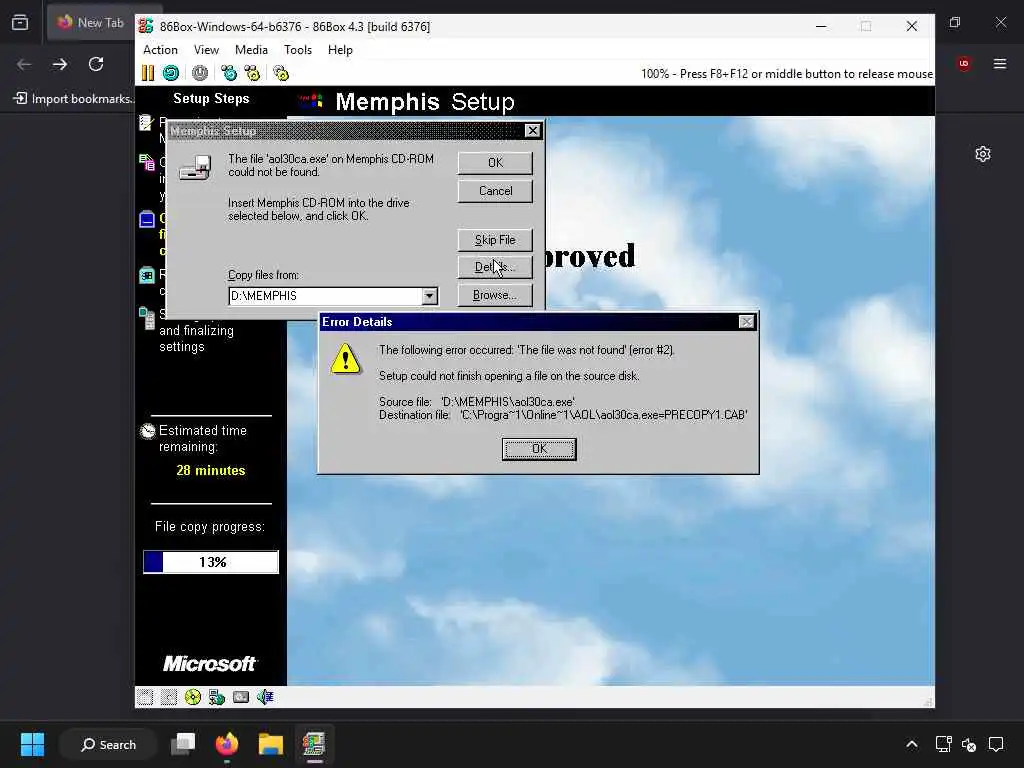Click the Source file path text
1024x768 pixels.
pos(508,402)
